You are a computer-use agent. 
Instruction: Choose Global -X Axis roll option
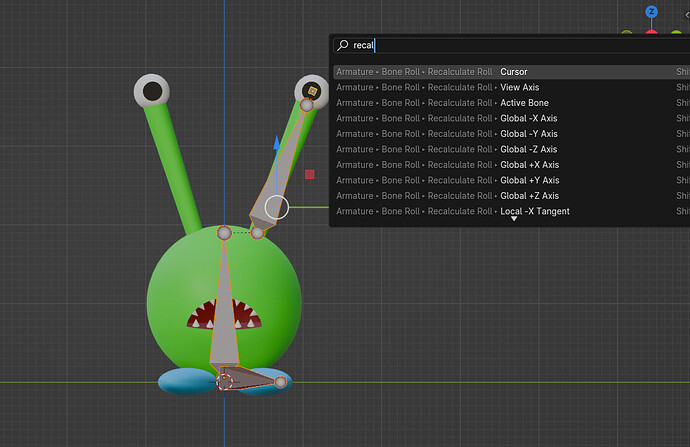[511, 118]
